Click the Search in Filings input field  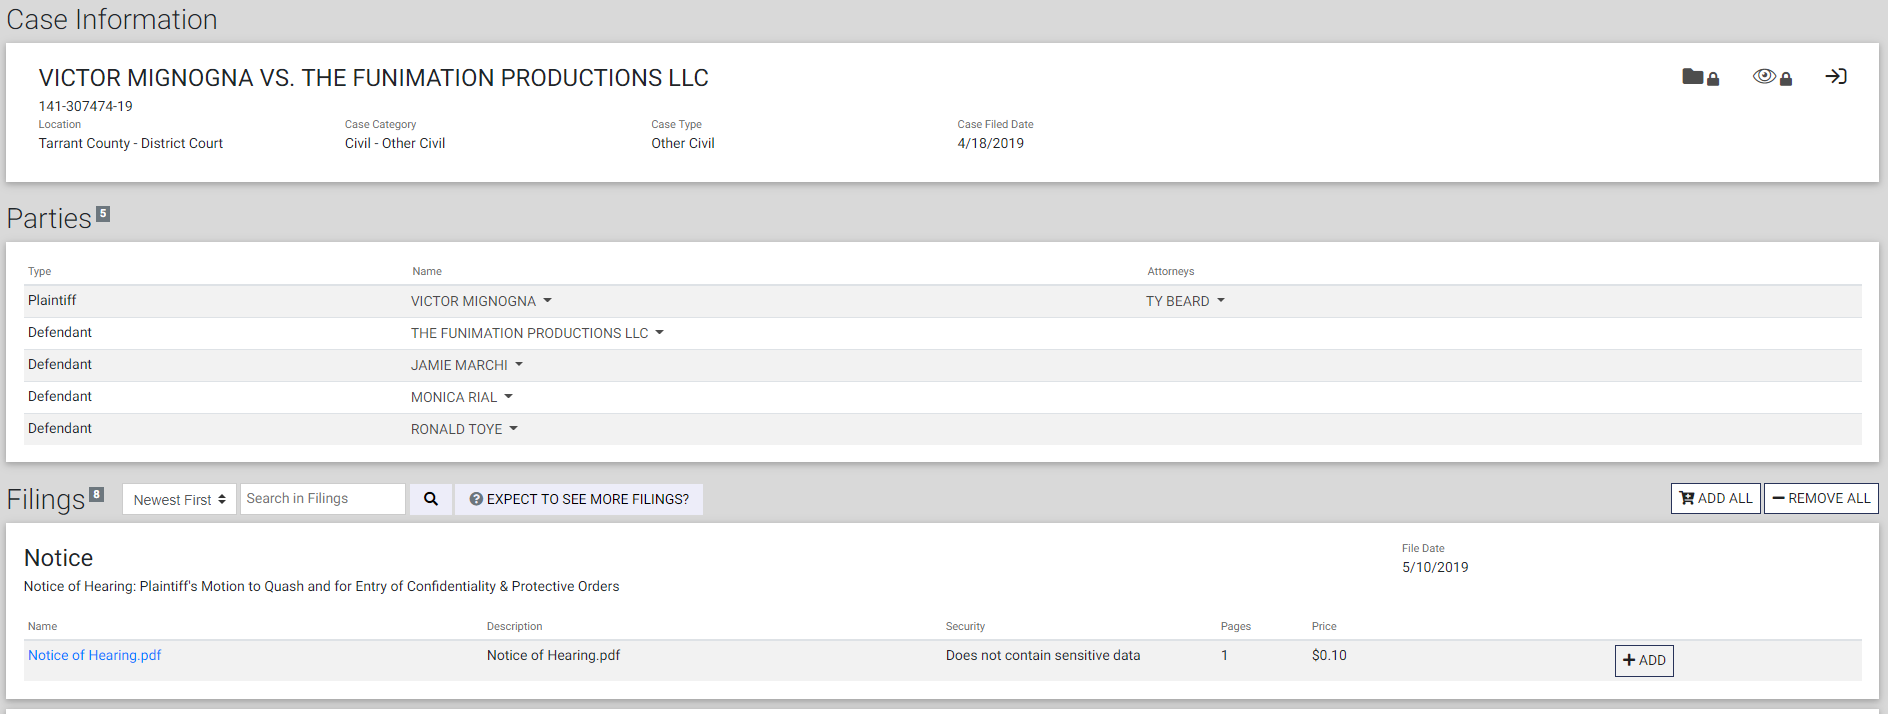click(x=322, y=499)
